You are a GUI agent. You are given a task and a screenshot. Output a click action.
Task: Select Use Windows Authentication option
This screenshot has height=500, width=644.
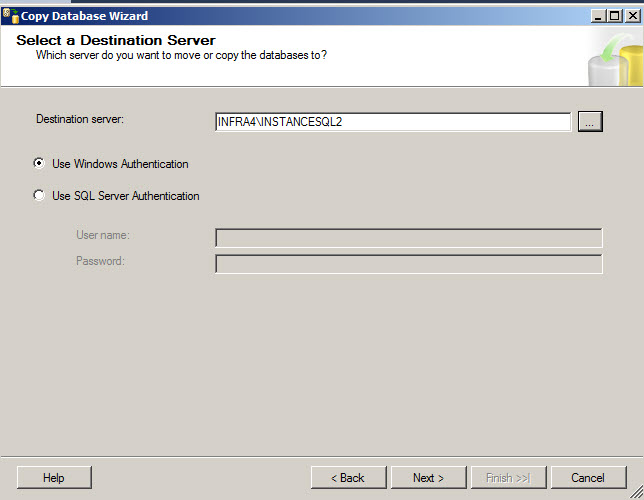pyautogui.click(x=39, y=164)
